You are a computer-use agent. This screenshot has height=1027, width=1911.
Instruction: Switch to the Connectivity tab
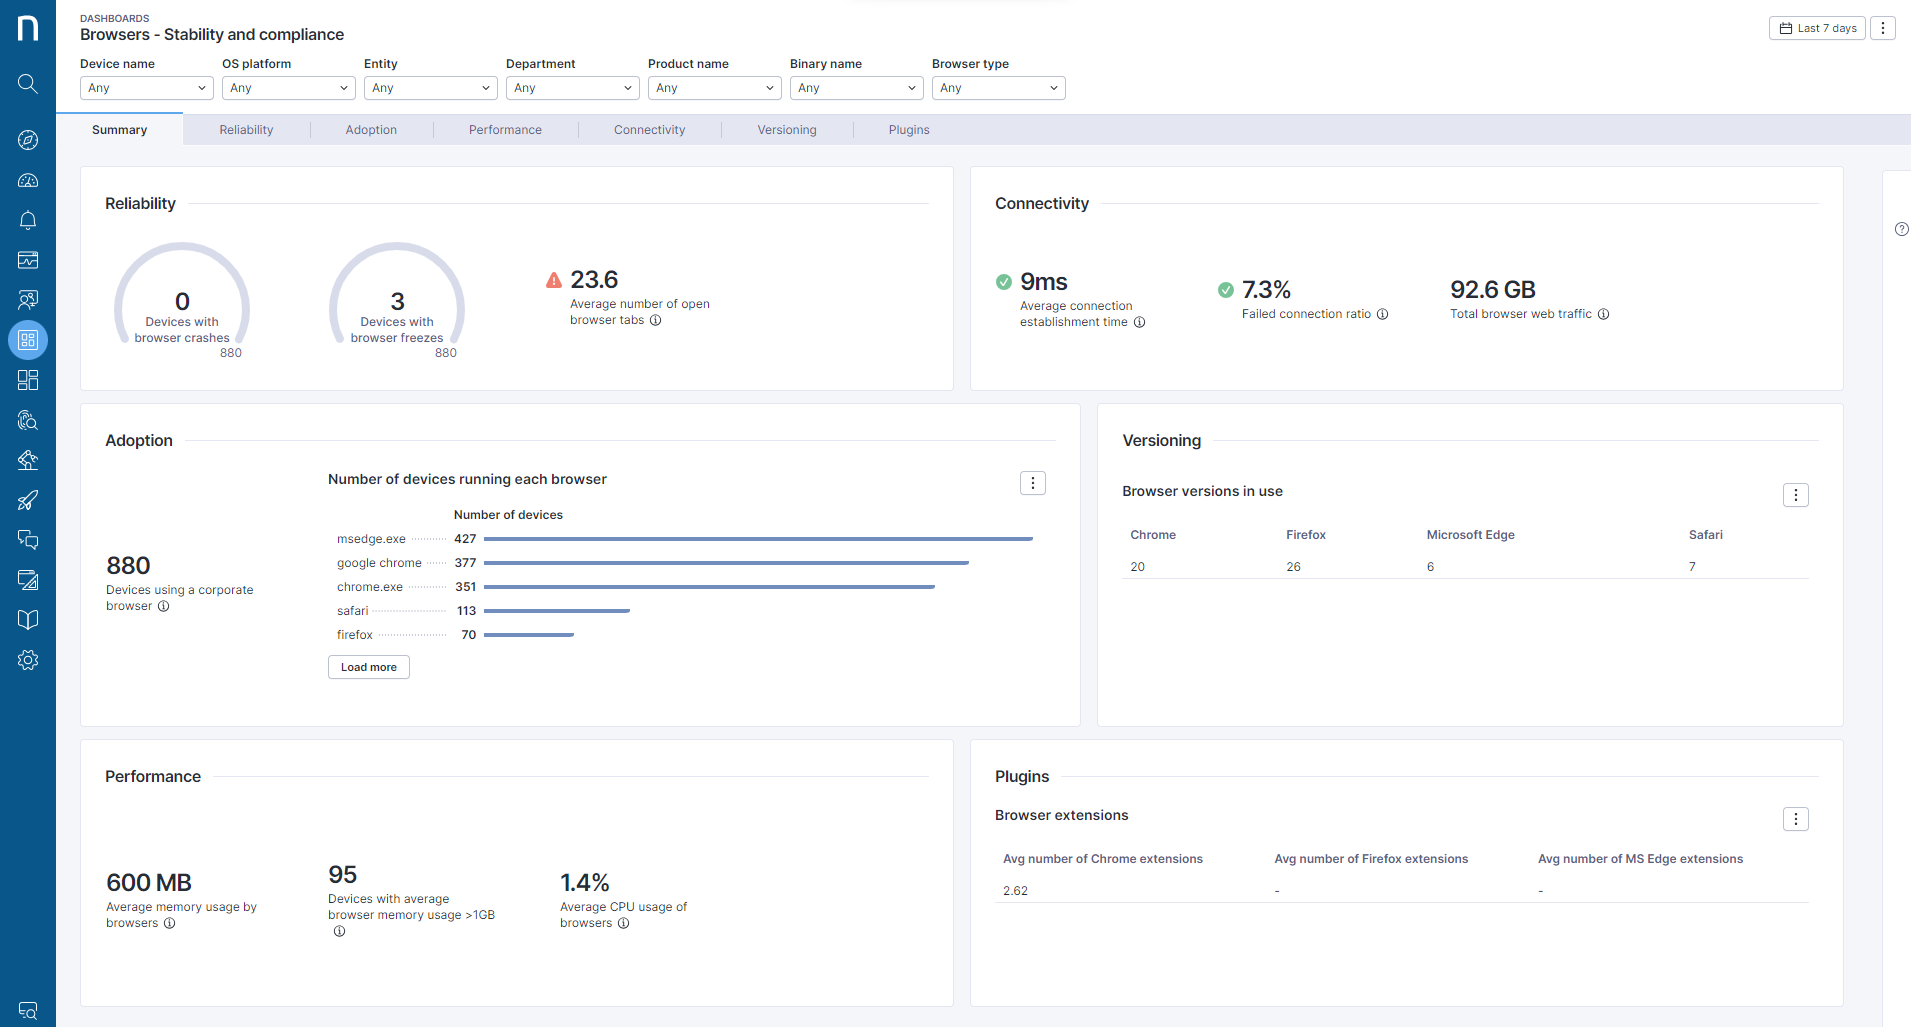click(650, 130)
